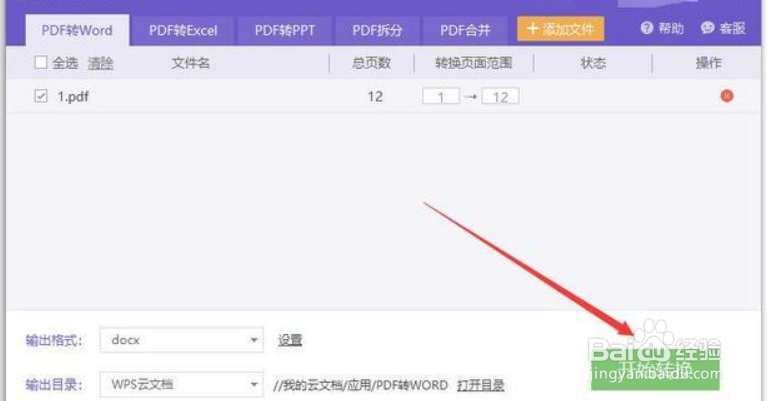Click the 转换页面范围 column header
767x401 pixels.
[474, 63]
